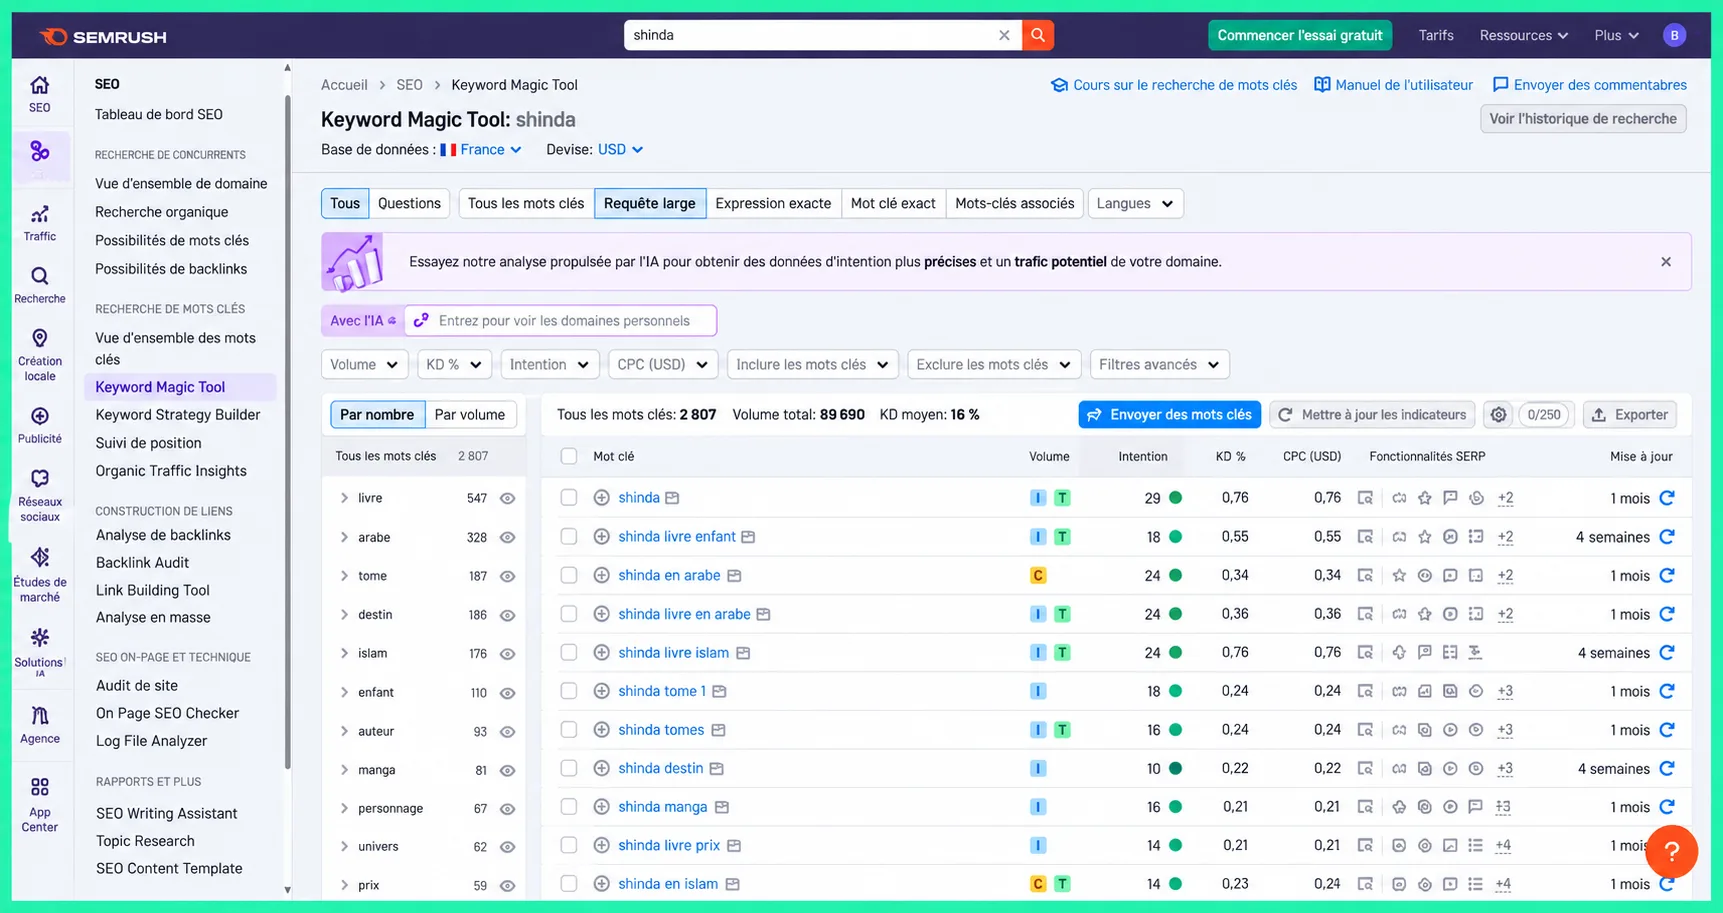This screenshot has height=913, width=1723.
Task: Open the Réseaux sociaux icon
Action: (40, 495)
